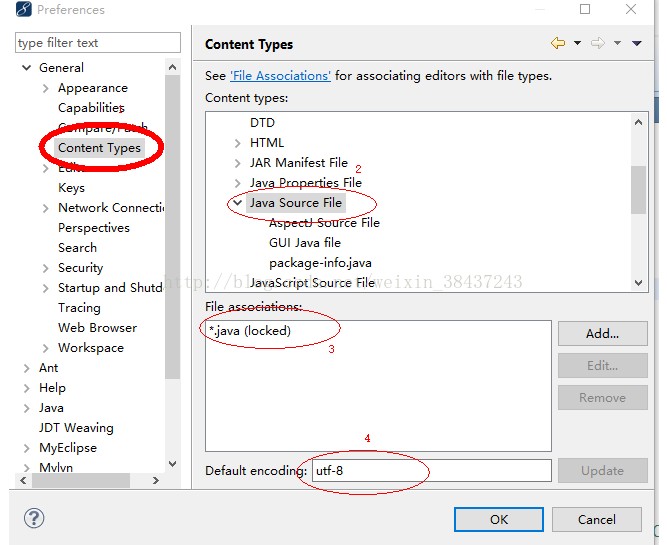Open the 'File Associations' link

[x=280, y=76]
